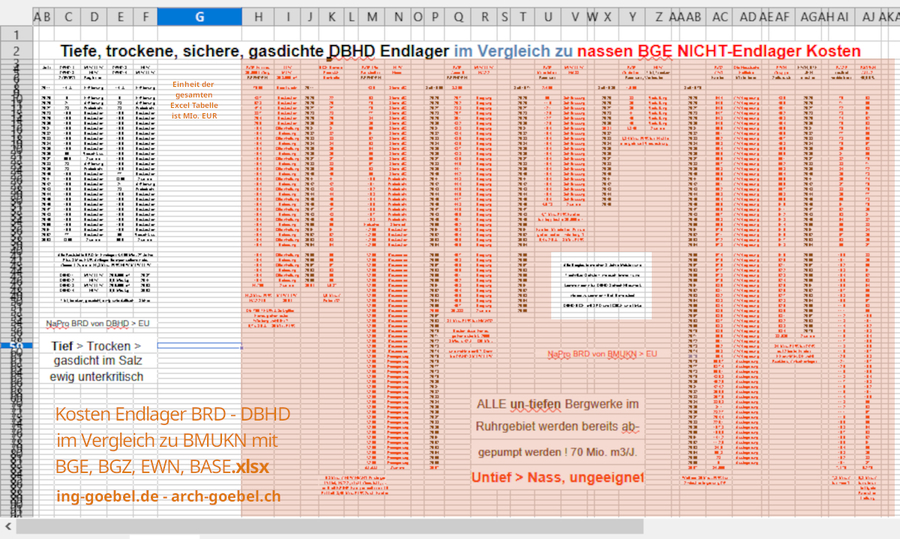Select row 2 header
900x539 pixels.
click(x=15, y=51)
